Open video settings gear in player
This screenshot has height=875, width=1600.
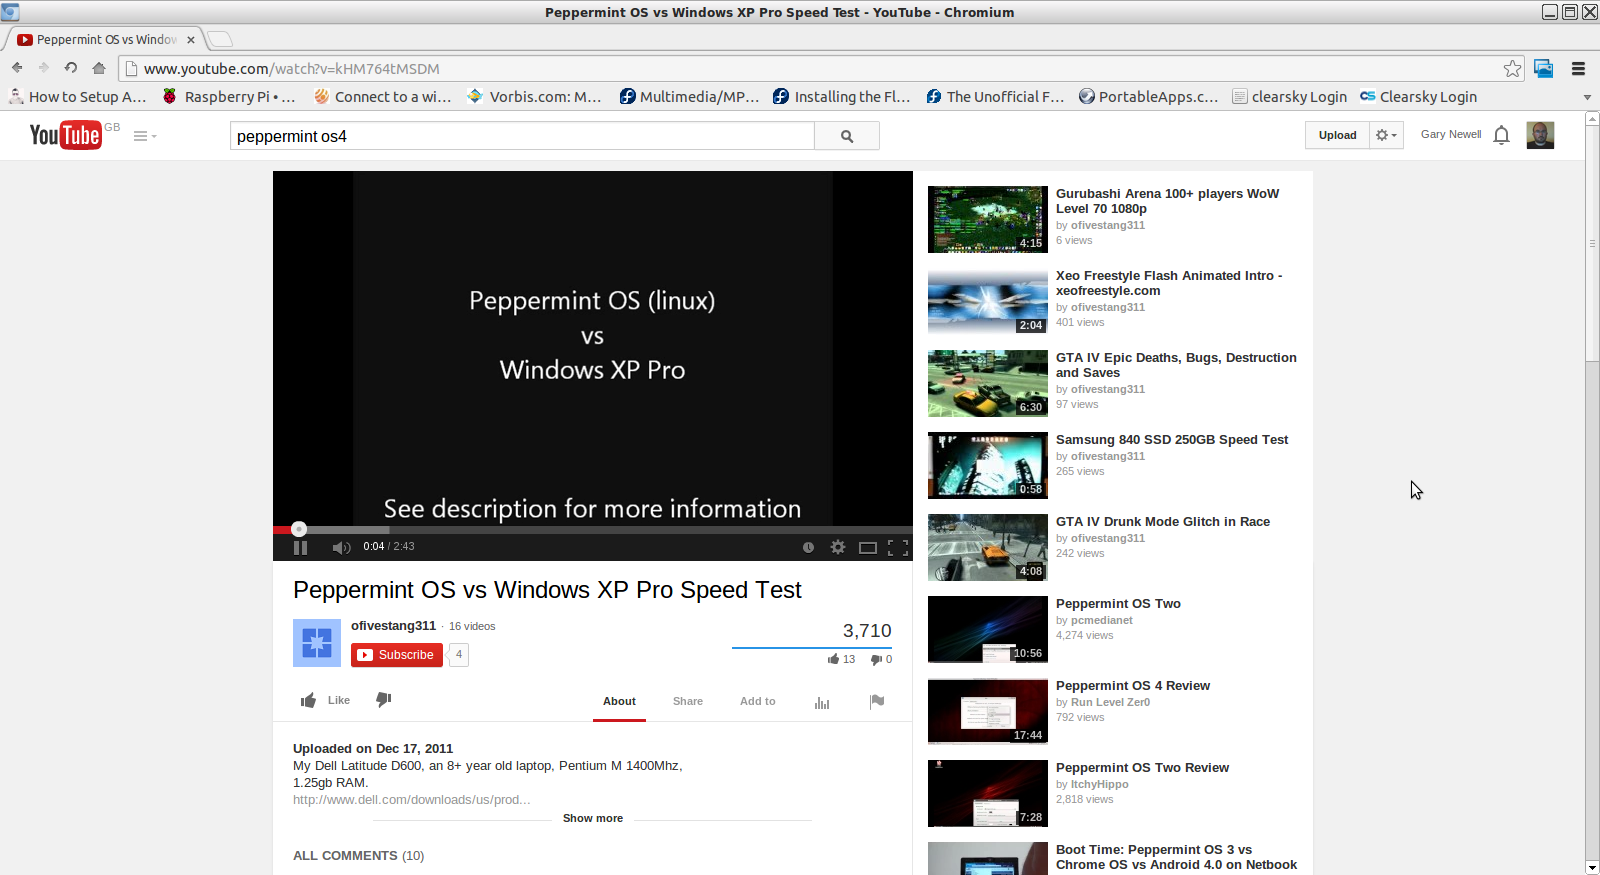[x=838, y=547]
